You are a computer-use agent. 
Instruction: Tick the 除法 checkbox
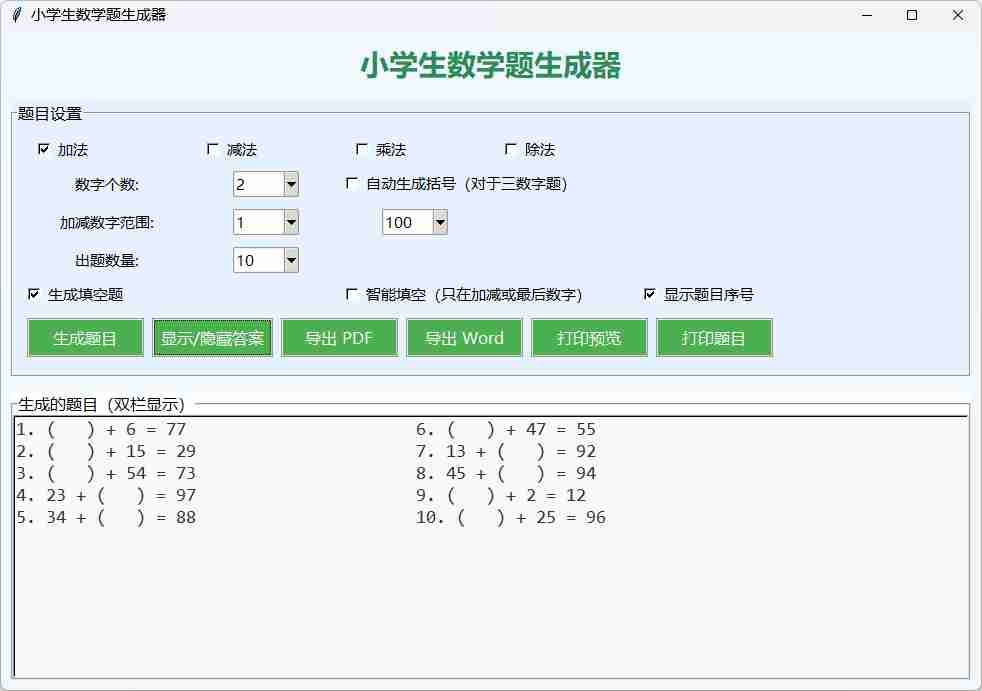[511, 149]
